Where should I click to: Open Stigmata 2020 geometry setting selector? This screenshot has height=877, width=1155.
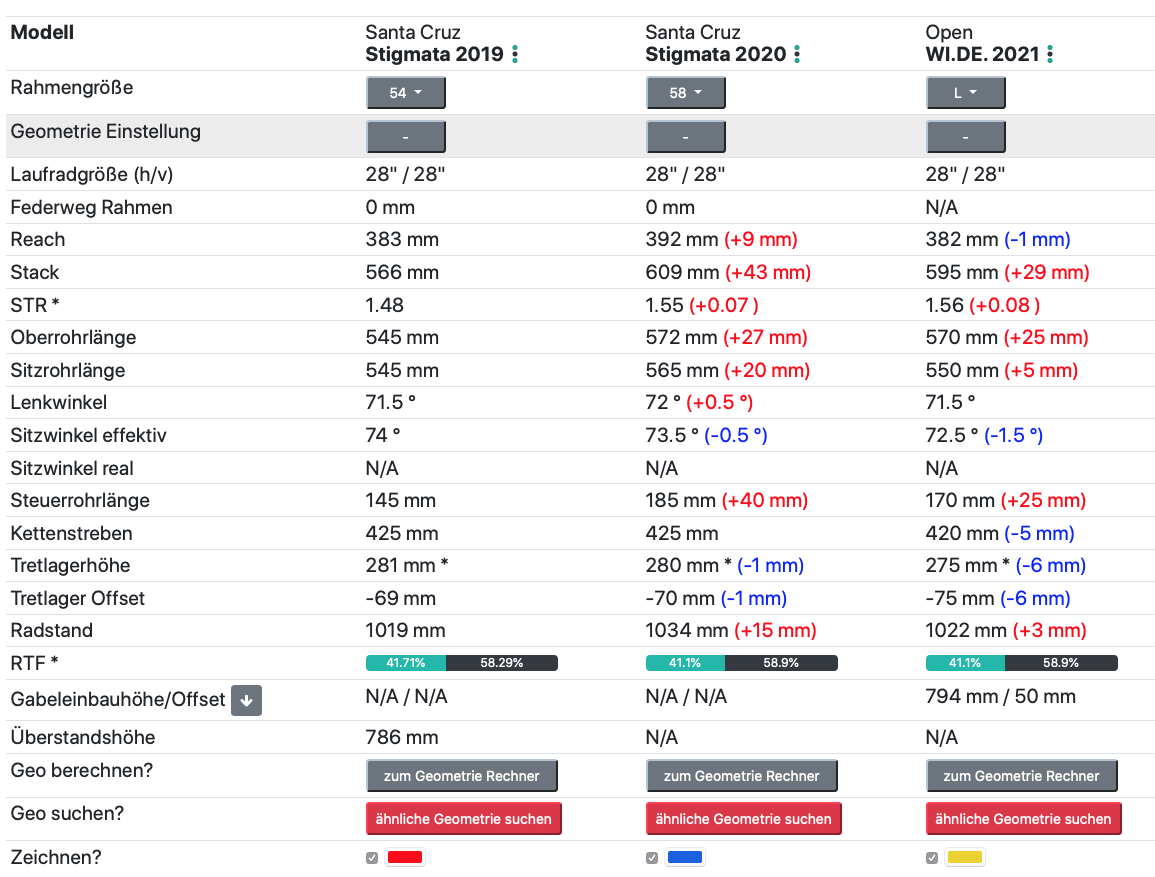(685, 136)
